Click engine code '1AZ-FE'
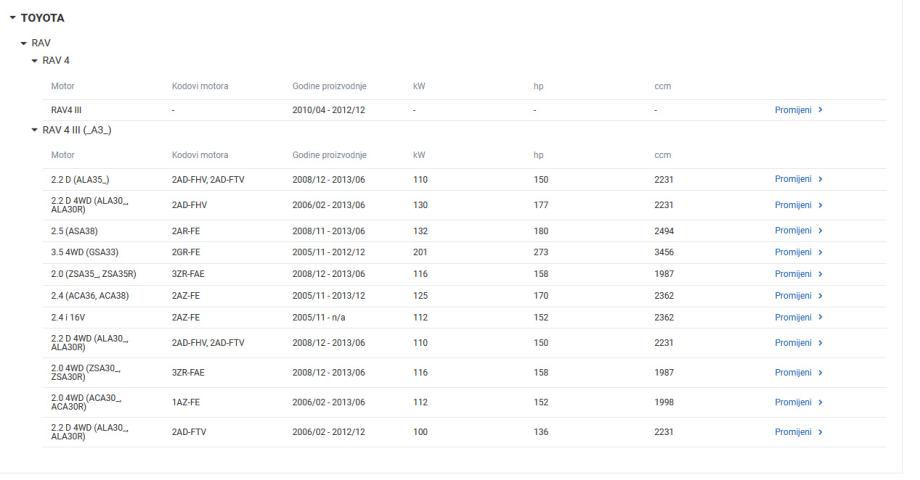Image resolution: width=920 pixels, height=480 pixels. coord(185,403)
